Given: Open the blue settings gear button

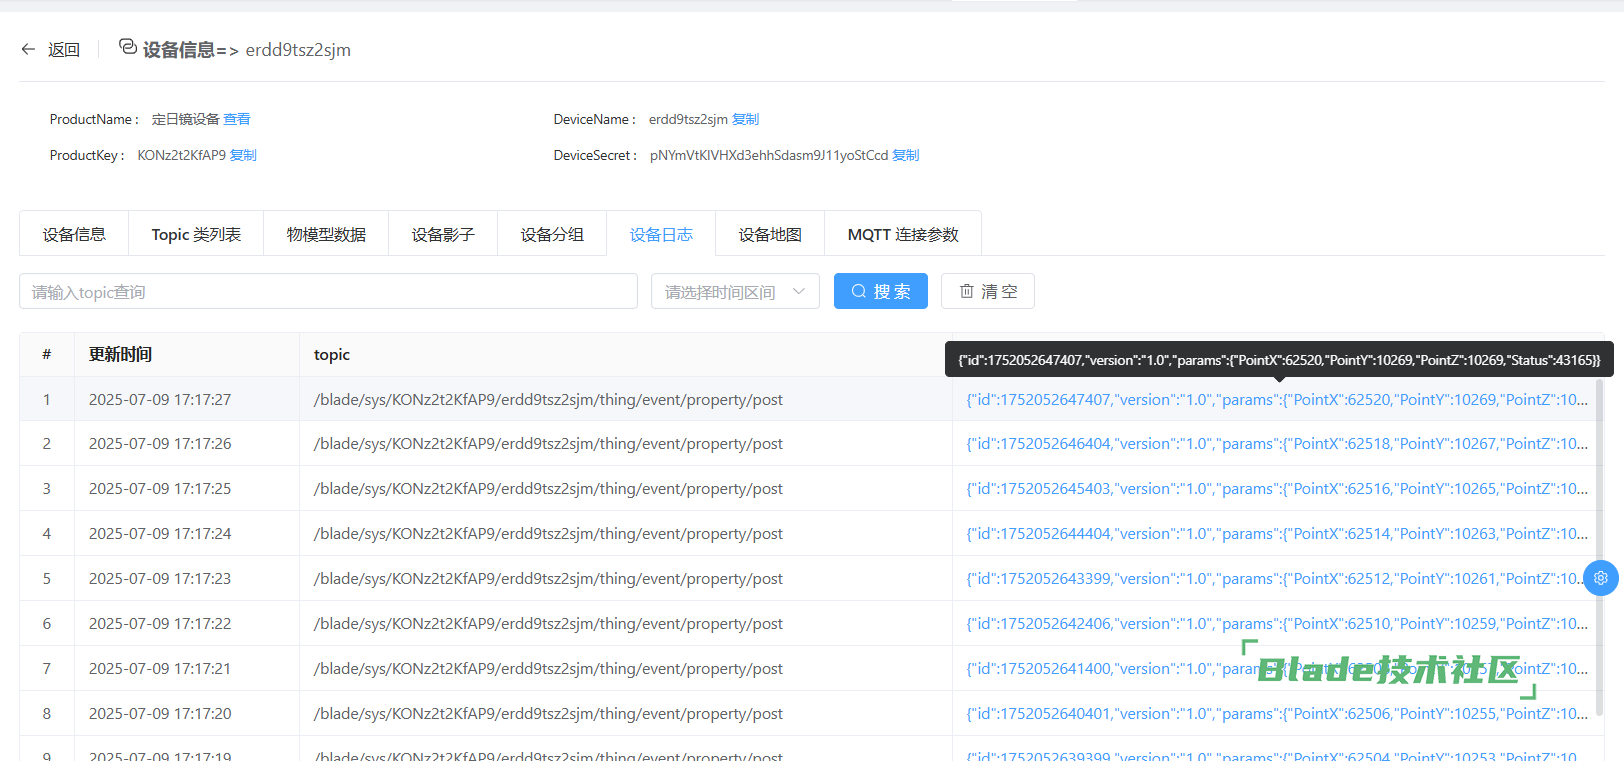Looking at the screenshot, I should (x=1600, y=578).
